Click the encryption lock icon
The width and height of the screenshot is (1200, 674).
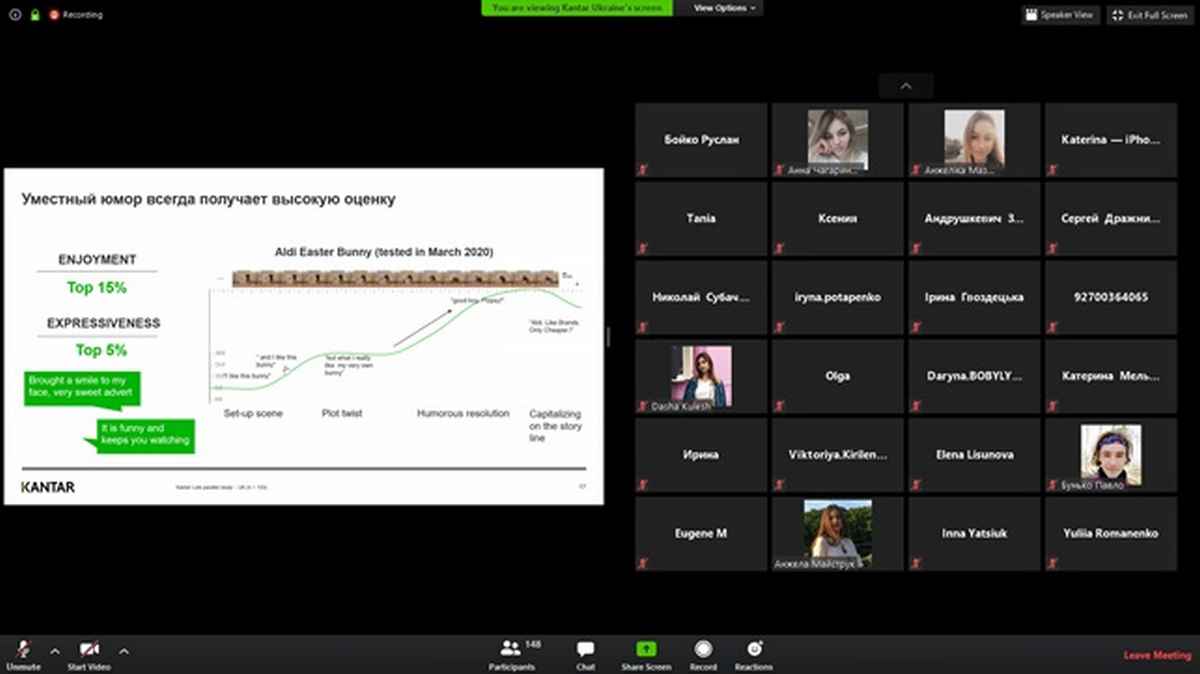[x=35, y=15]
